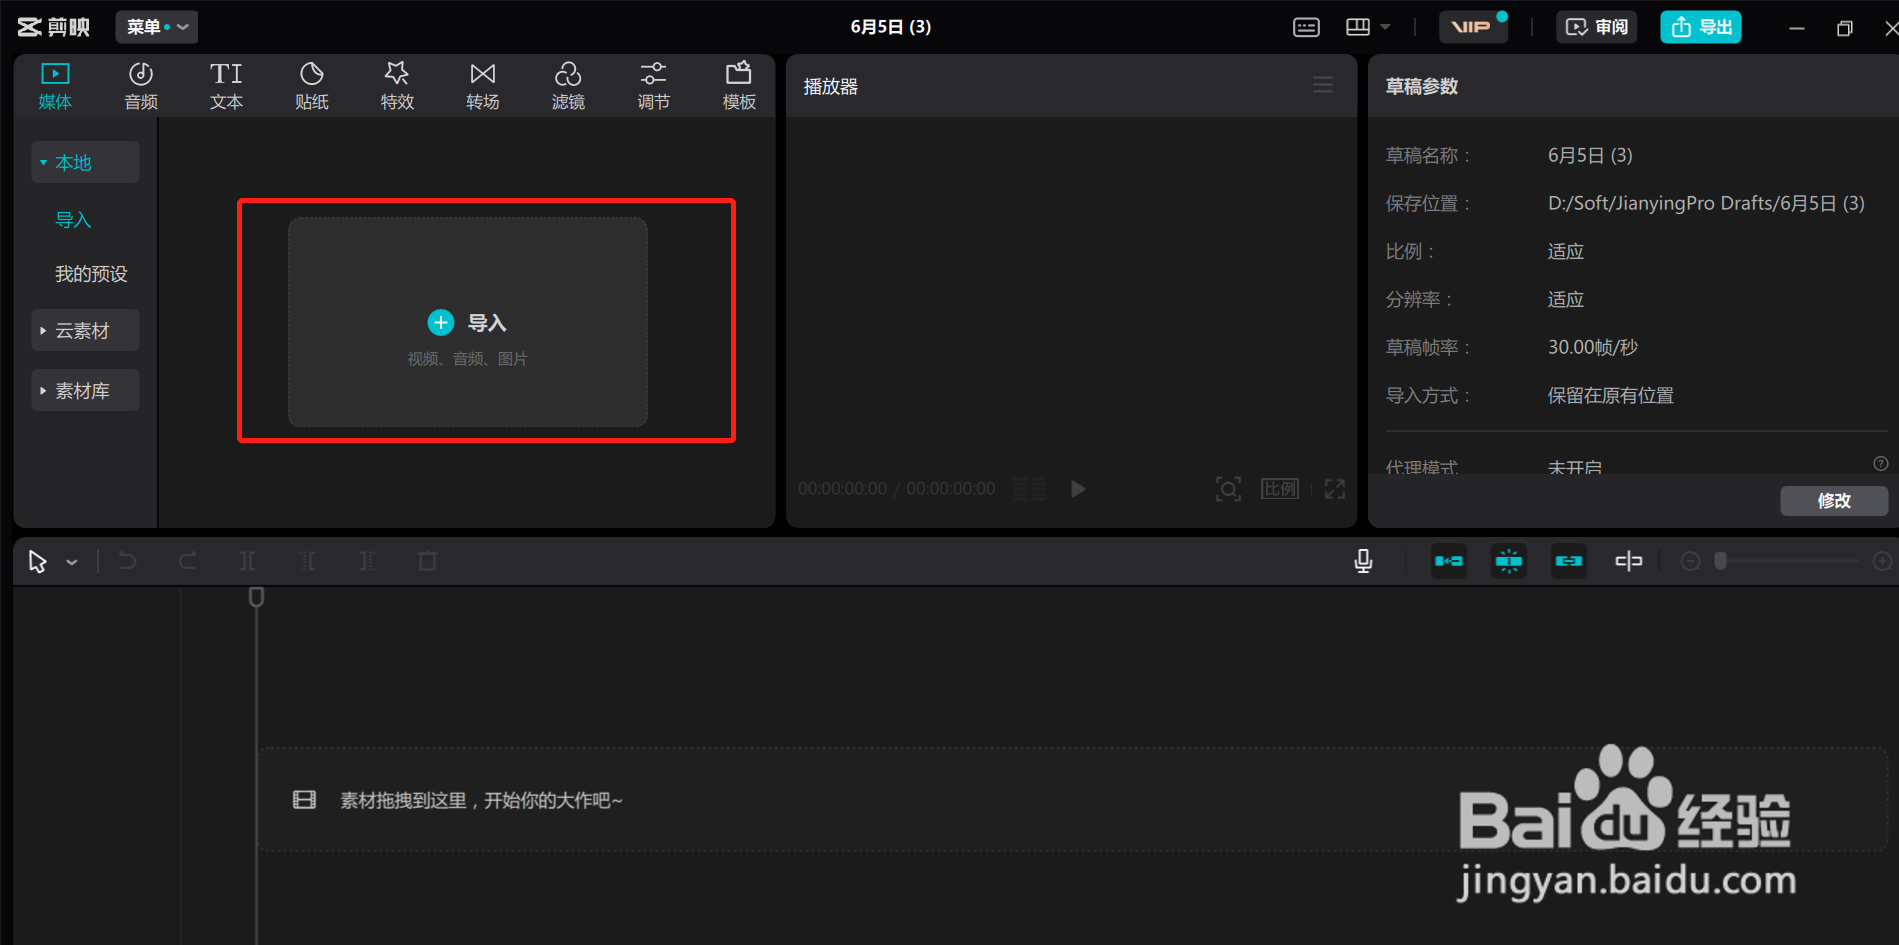1899x945 pixels.
Task: Open the 文本 text tab
Action: (226, 86)
